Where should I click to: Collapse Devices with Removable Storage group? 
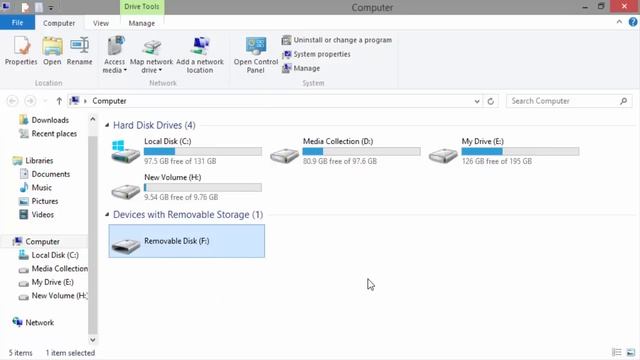coord(107,214)
